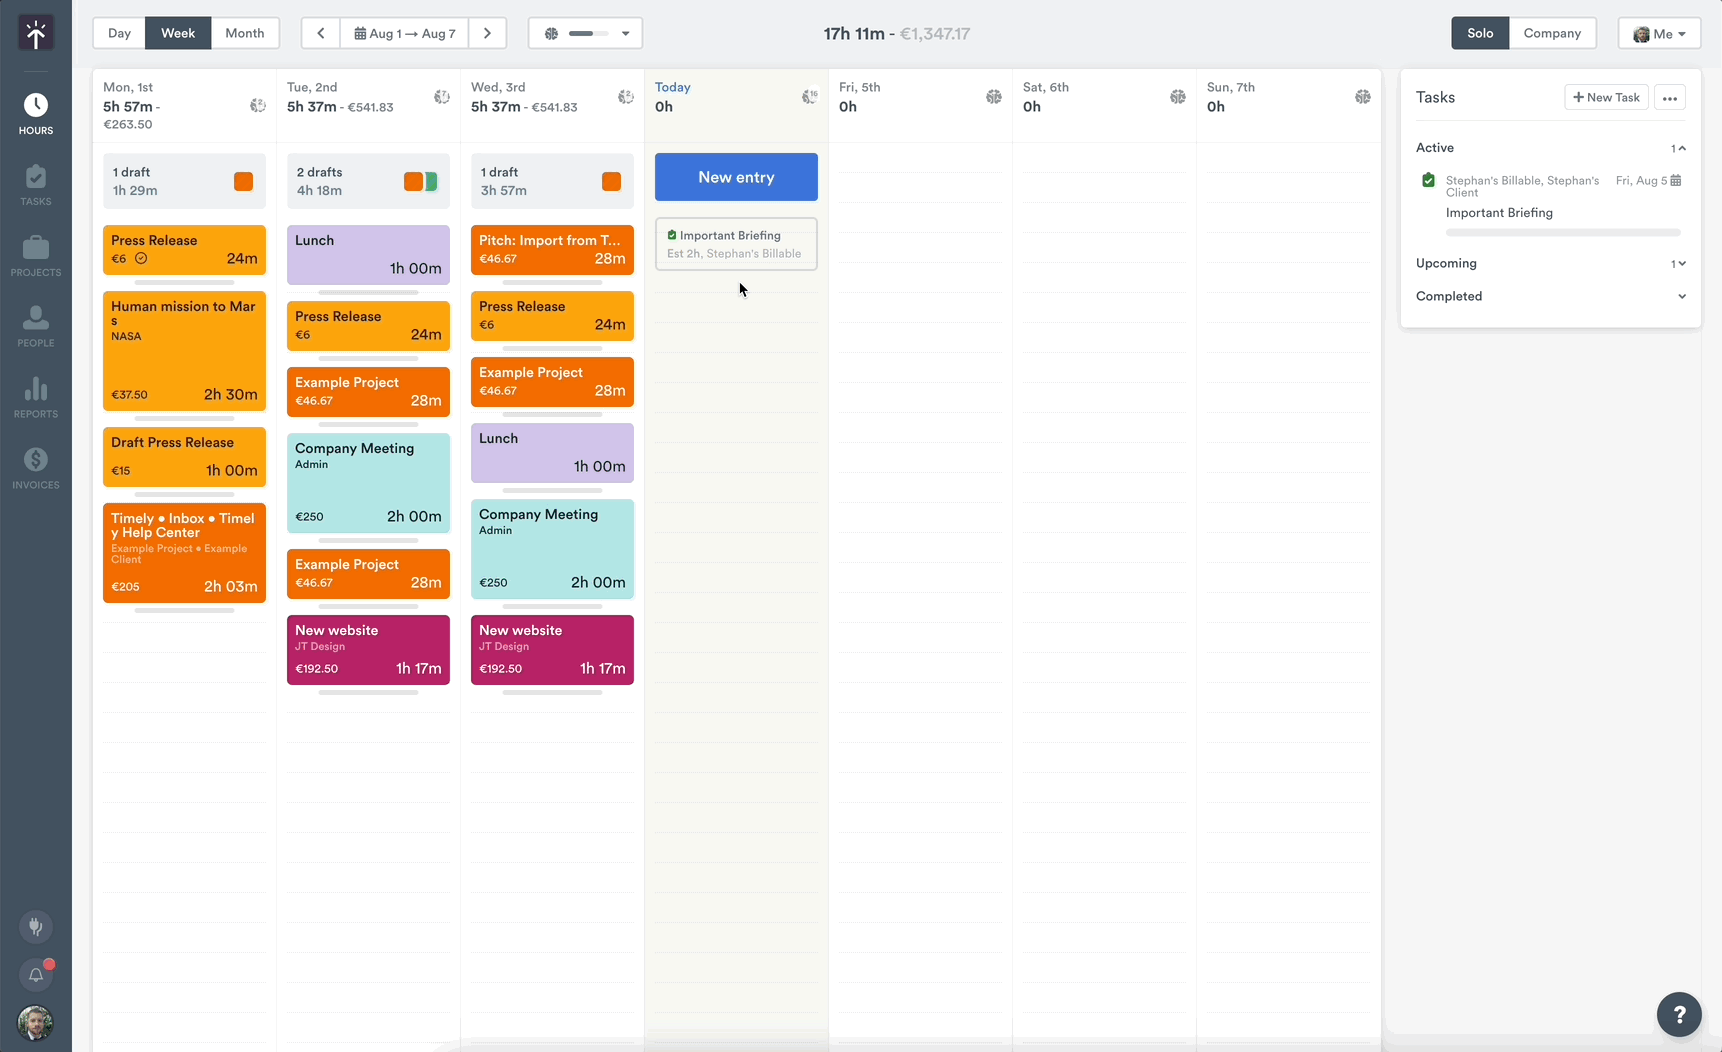
Task: Open notifications via the bell icon
Action: coord(36,975)
